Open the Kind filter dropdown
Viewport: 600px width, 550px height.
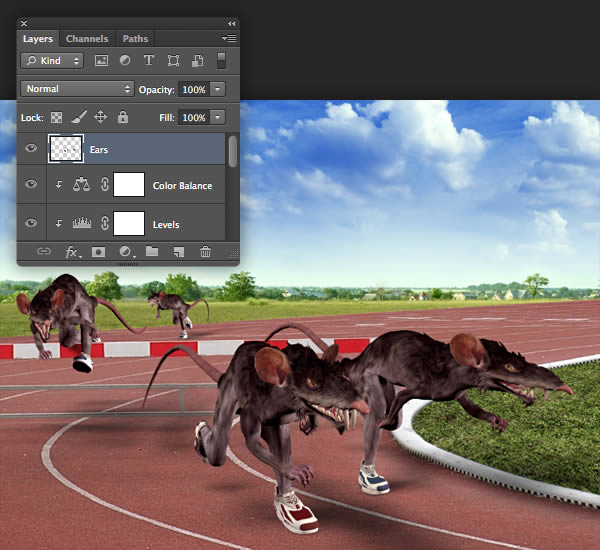[x=52, y=60]
